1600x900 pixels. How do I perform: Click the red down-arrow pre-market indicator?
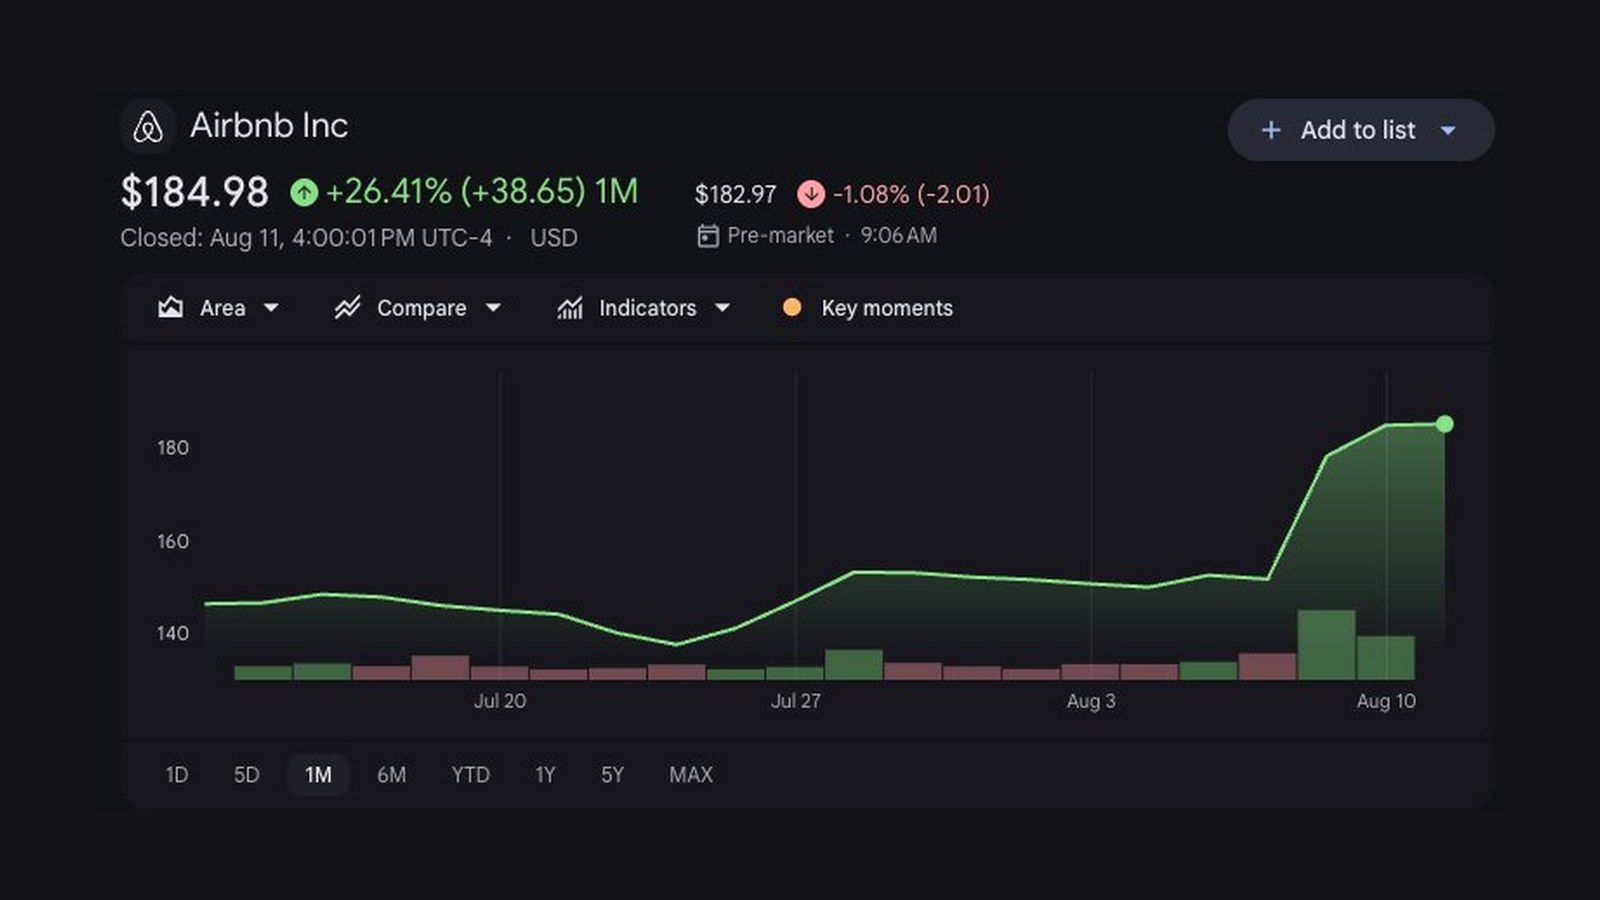pos(811,194)
